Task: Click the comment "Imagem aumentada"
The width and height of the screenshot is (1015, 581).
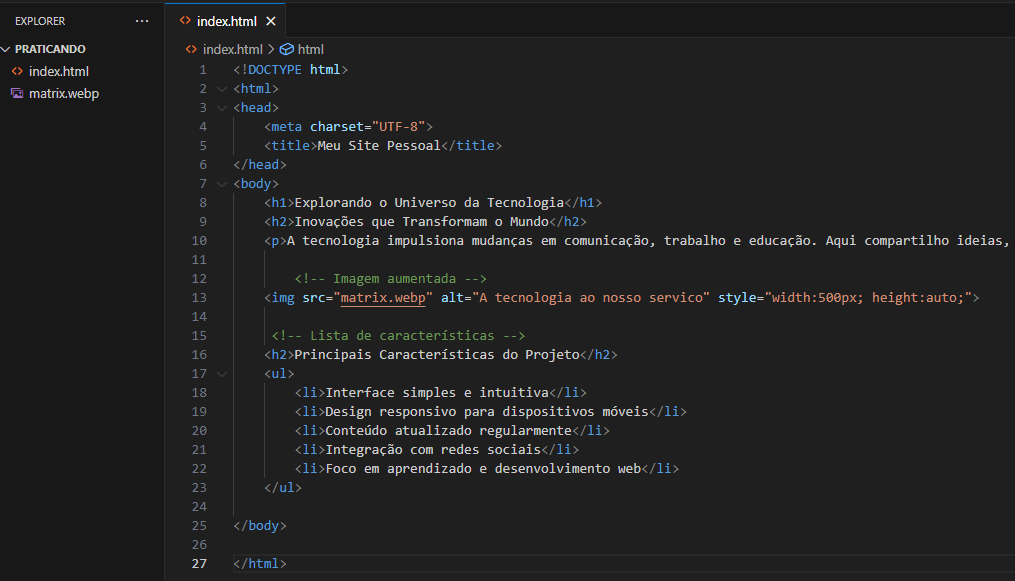Action: [x=390, y=279]
